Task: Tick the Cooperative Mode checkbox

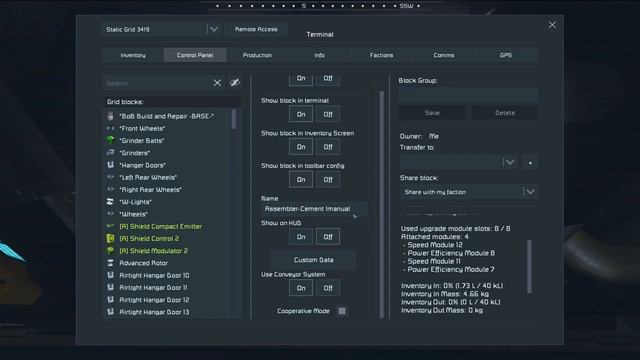Action: [342, 311]
